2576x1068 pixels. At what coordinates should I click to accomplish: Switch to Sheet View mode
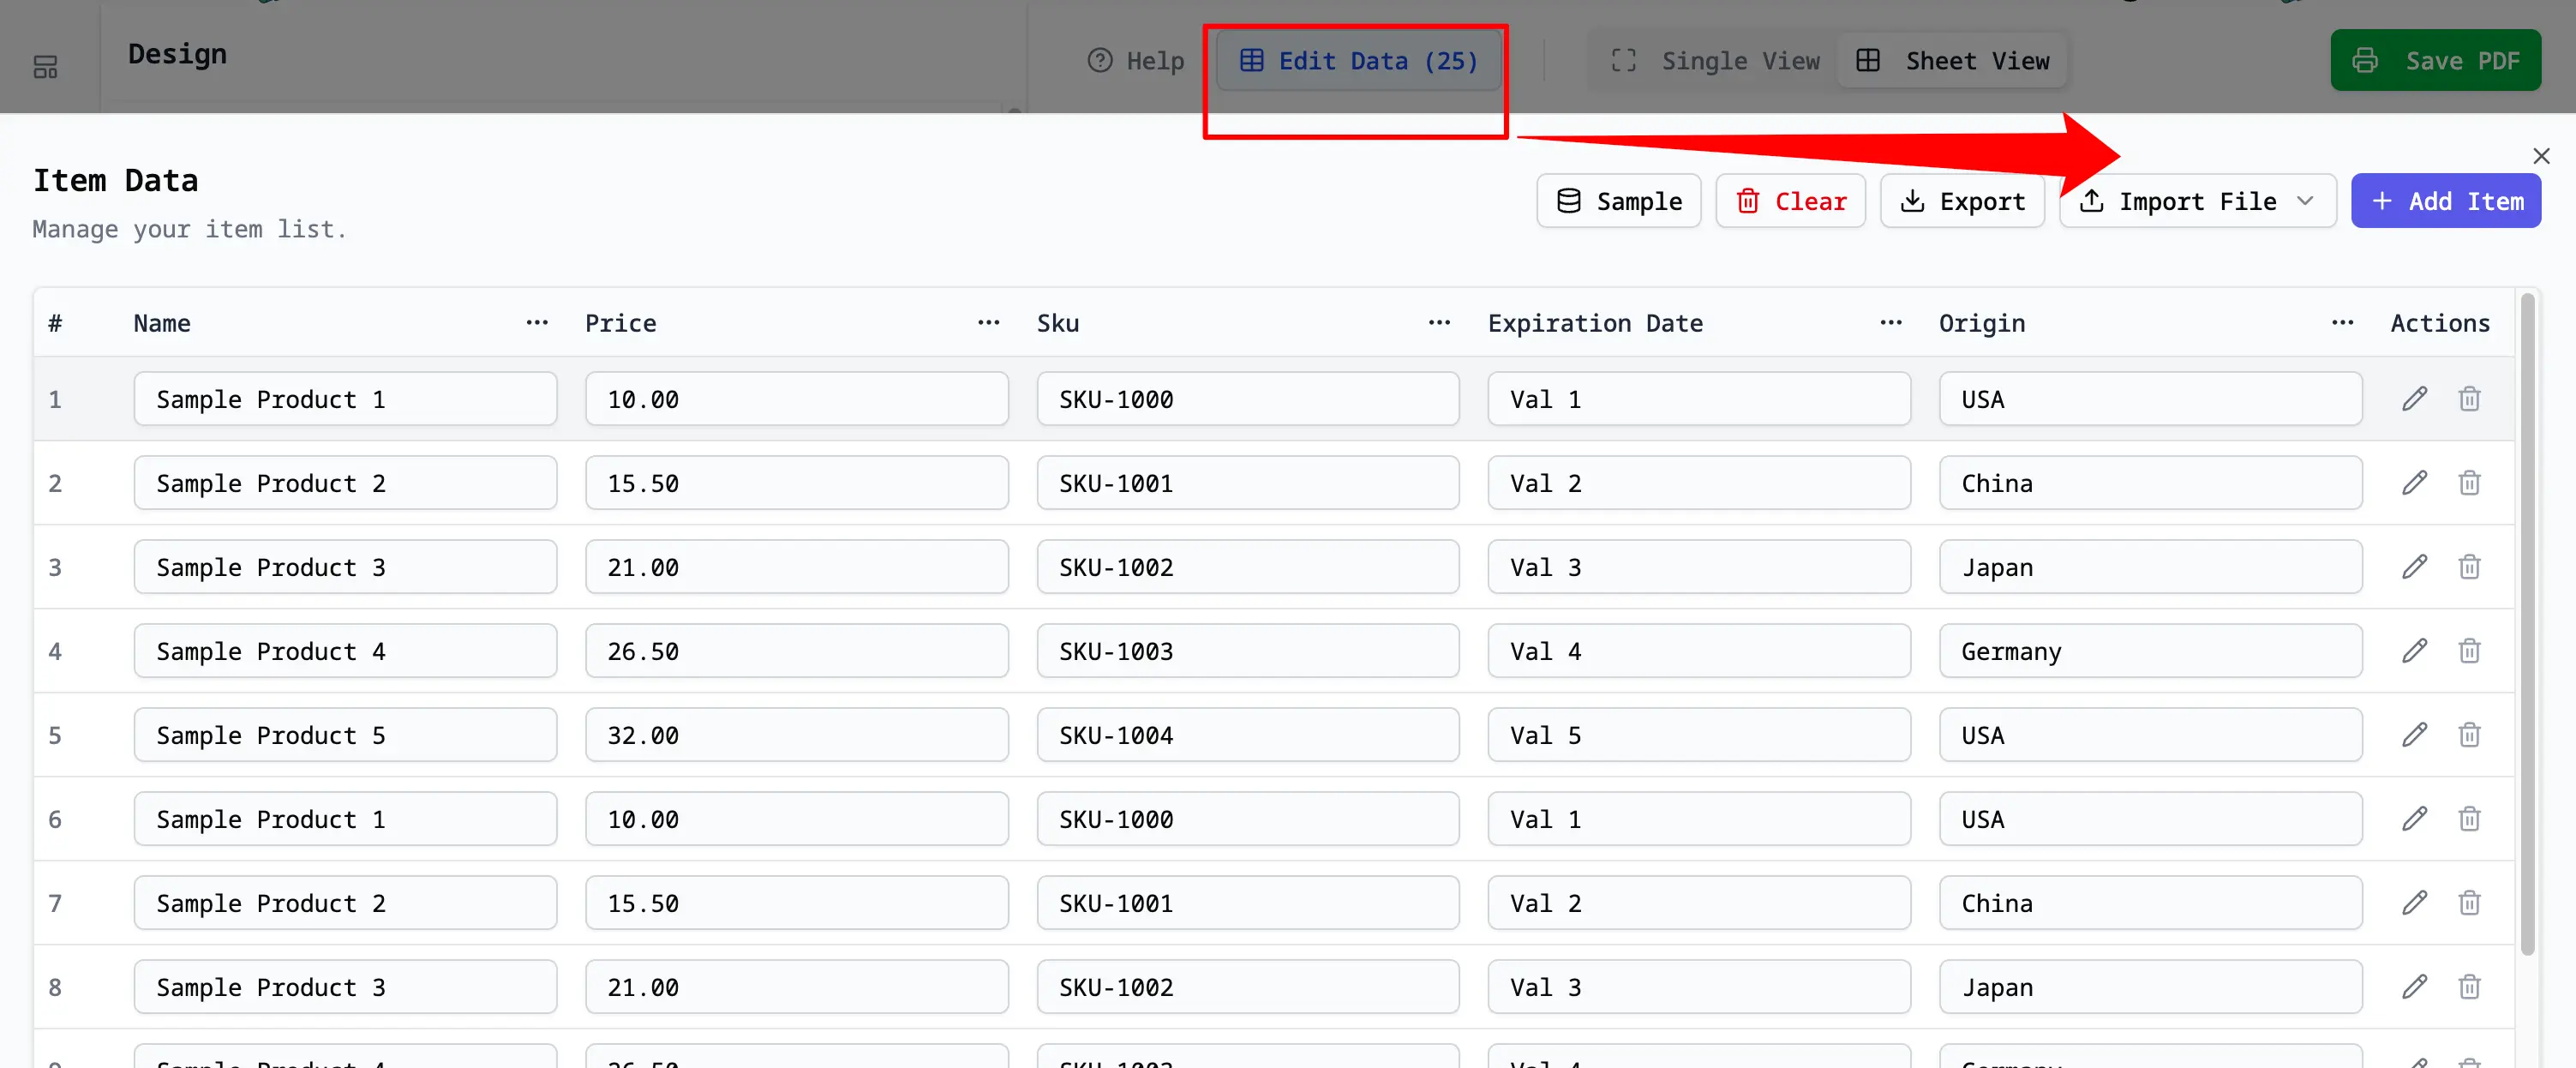pyautogui.click(x=1954, y=61)
